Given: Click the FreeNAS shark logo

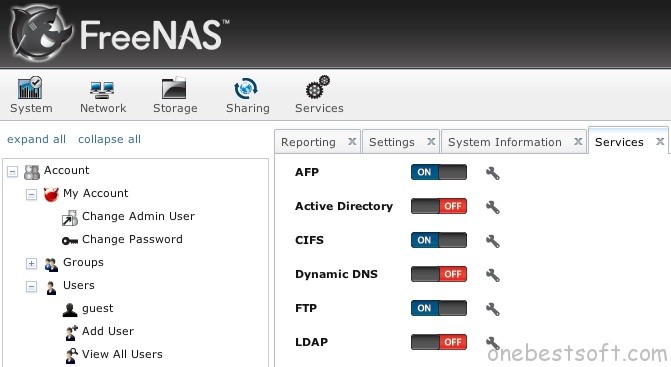Looking at the screenshot, I should click(x=41, y=33).
